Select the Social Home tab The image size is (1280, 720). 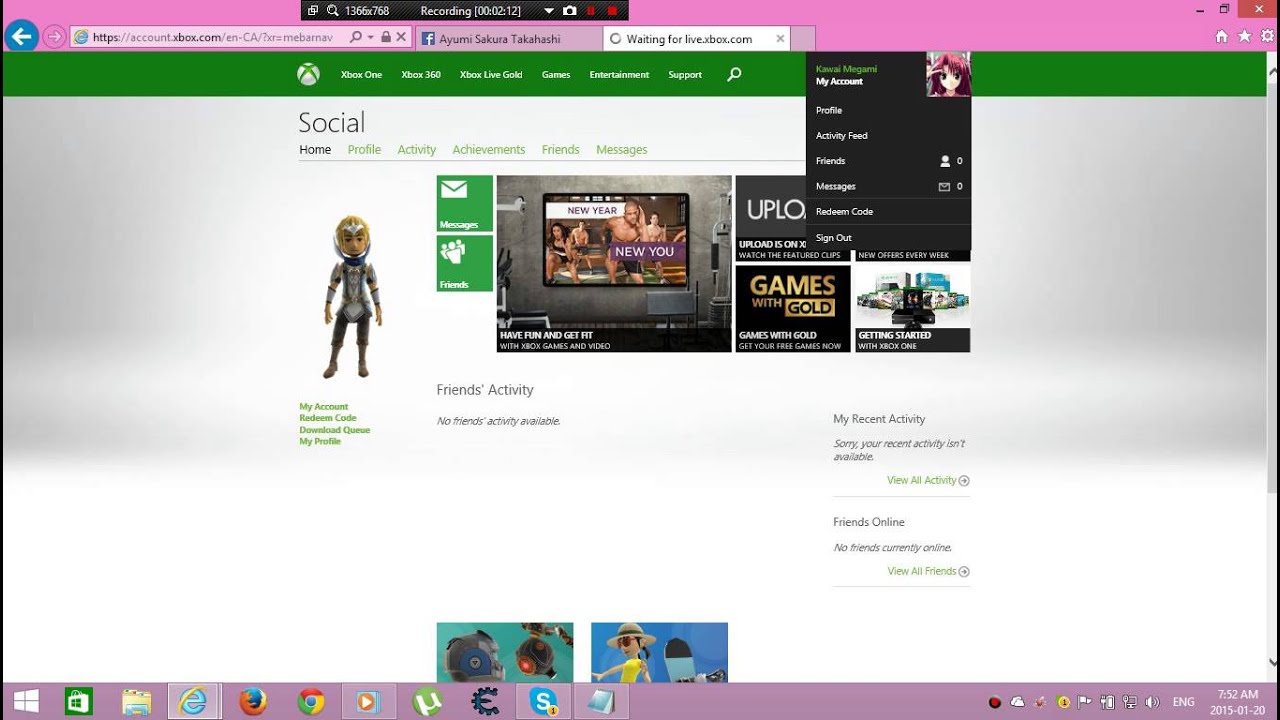[x=315, y=150]
